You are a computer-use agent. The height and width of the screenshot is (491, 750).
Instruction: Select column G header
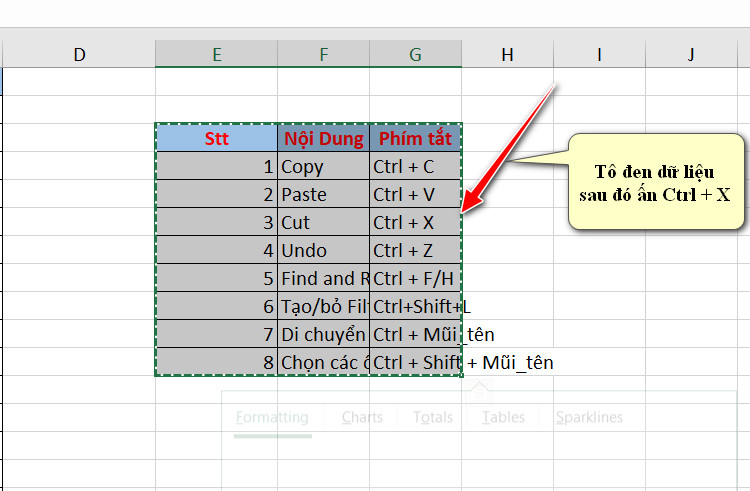click(415, 55)
